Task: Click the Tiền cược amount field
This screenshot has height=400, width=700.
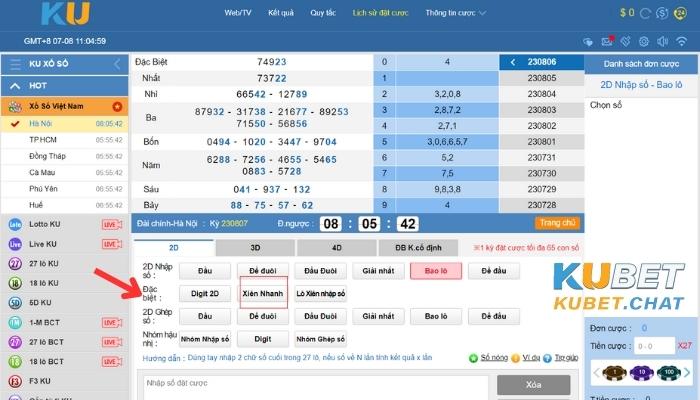Action: [654, 346]
